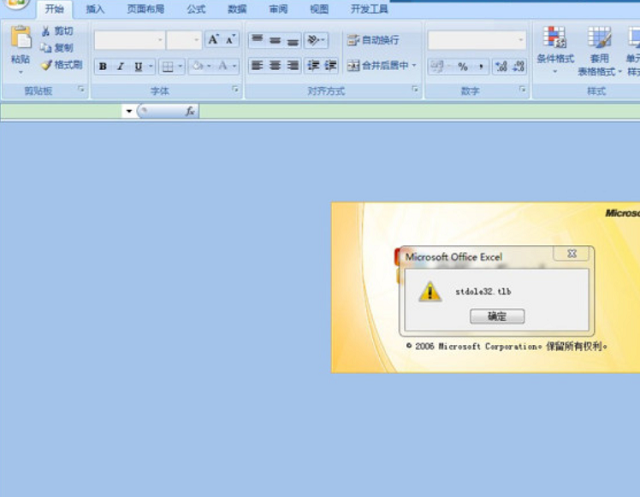Open Clipboard group dialog launcher
Viewport: 640px width, 497px height.
click(x=81, y=89)
